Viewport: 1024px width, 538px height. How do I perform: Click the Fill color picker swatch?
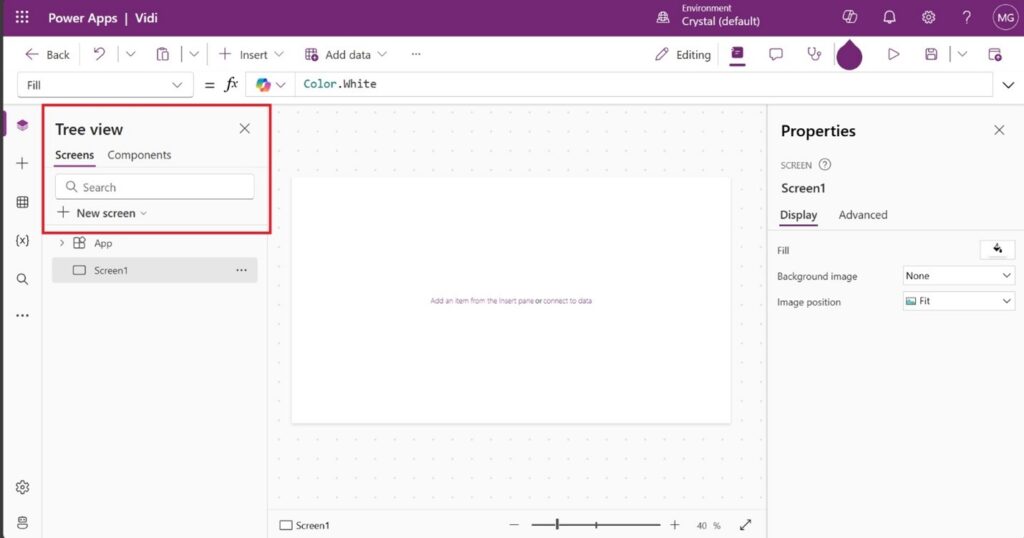pos(997,250)
